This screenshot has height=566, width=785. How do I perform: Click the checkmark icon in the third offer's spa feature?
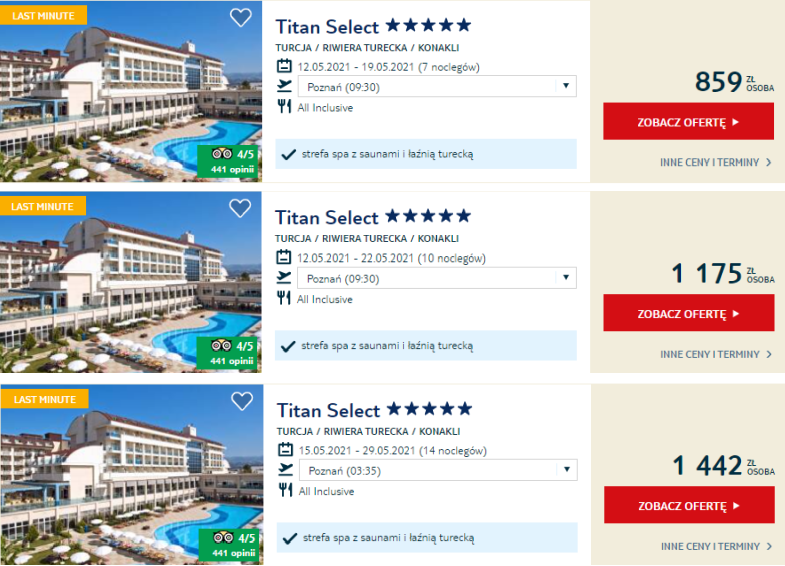(x=289, y=538)
